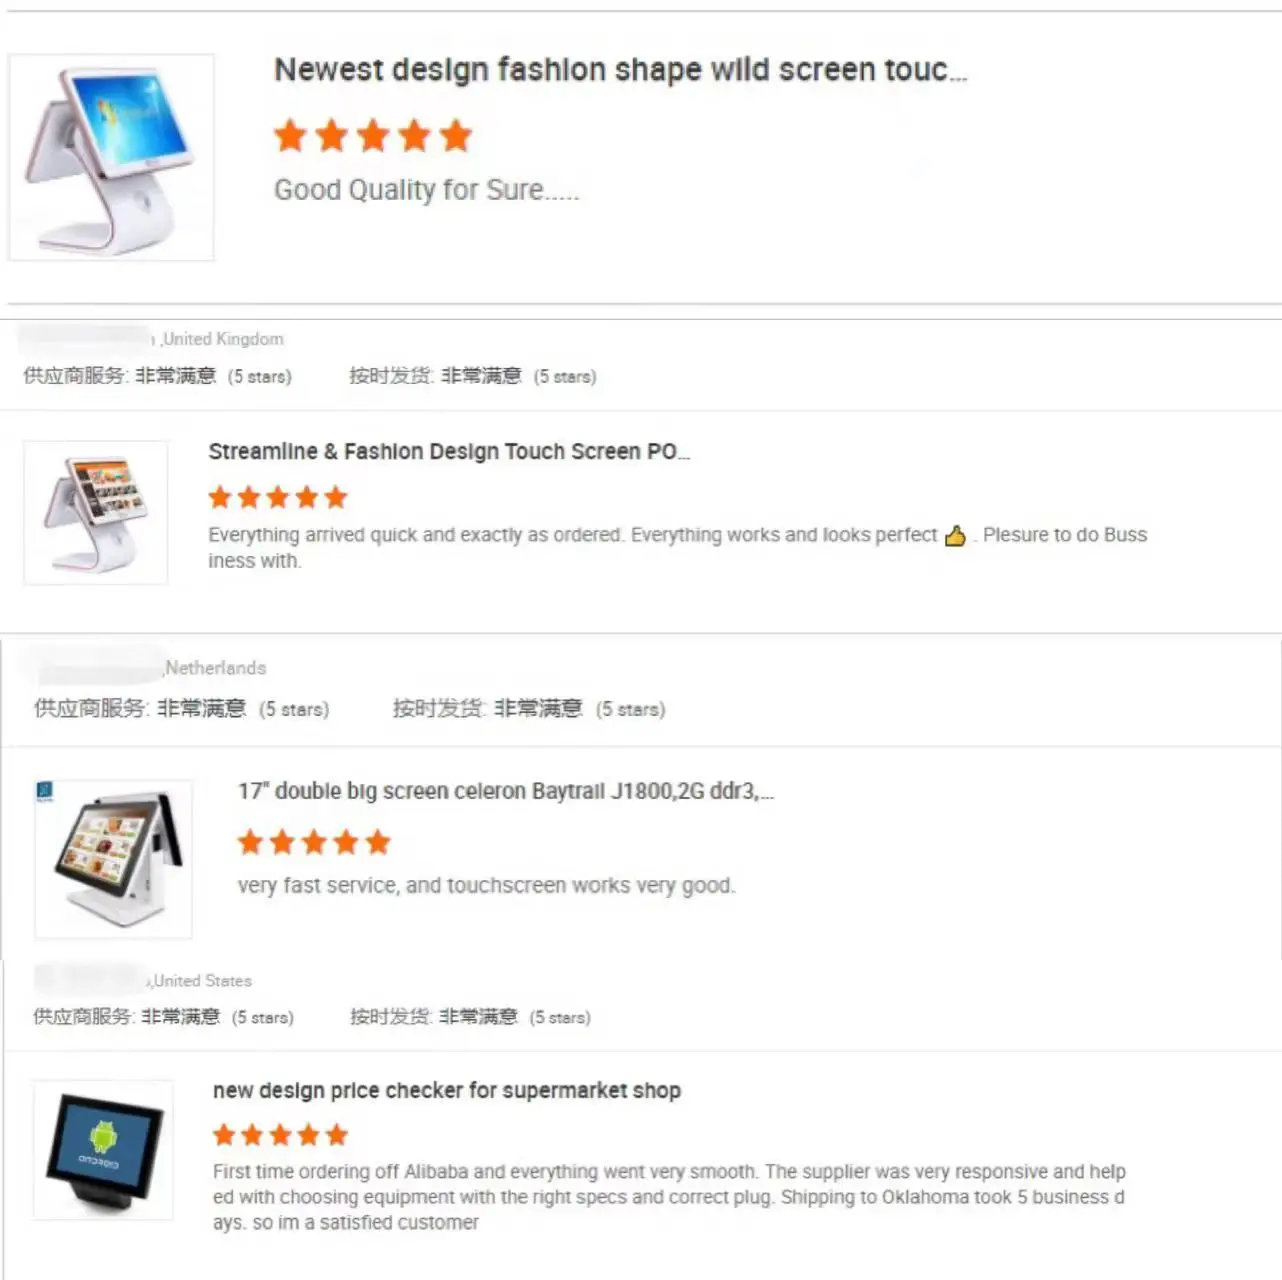Open '17" double big screen celeron' title

click(506, 792)
